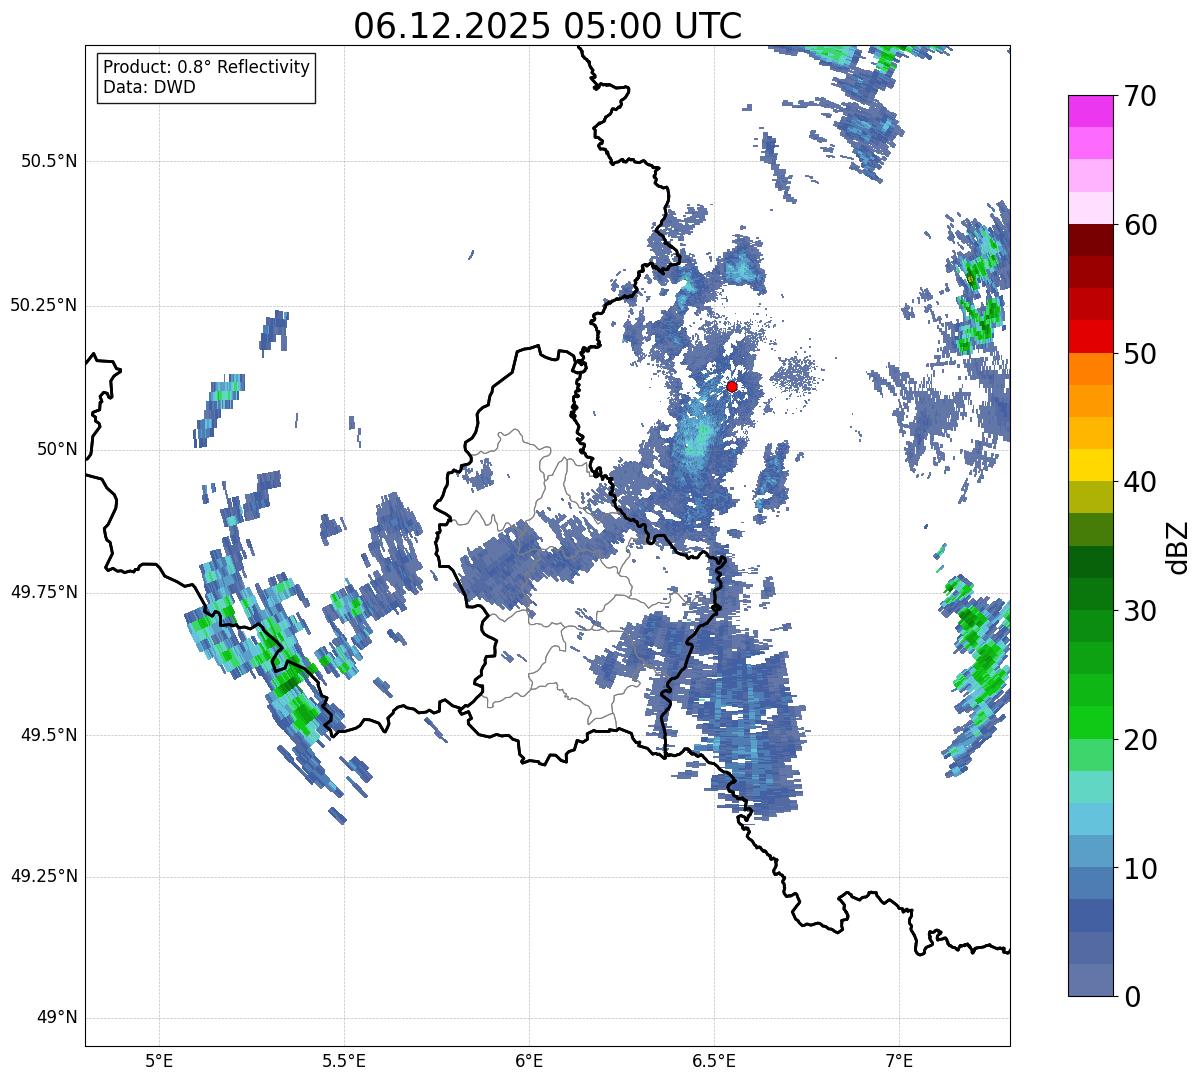Click the 50.5°N latitude label
This screenshot has height=1081, width=1202.
tap(48, 161)
